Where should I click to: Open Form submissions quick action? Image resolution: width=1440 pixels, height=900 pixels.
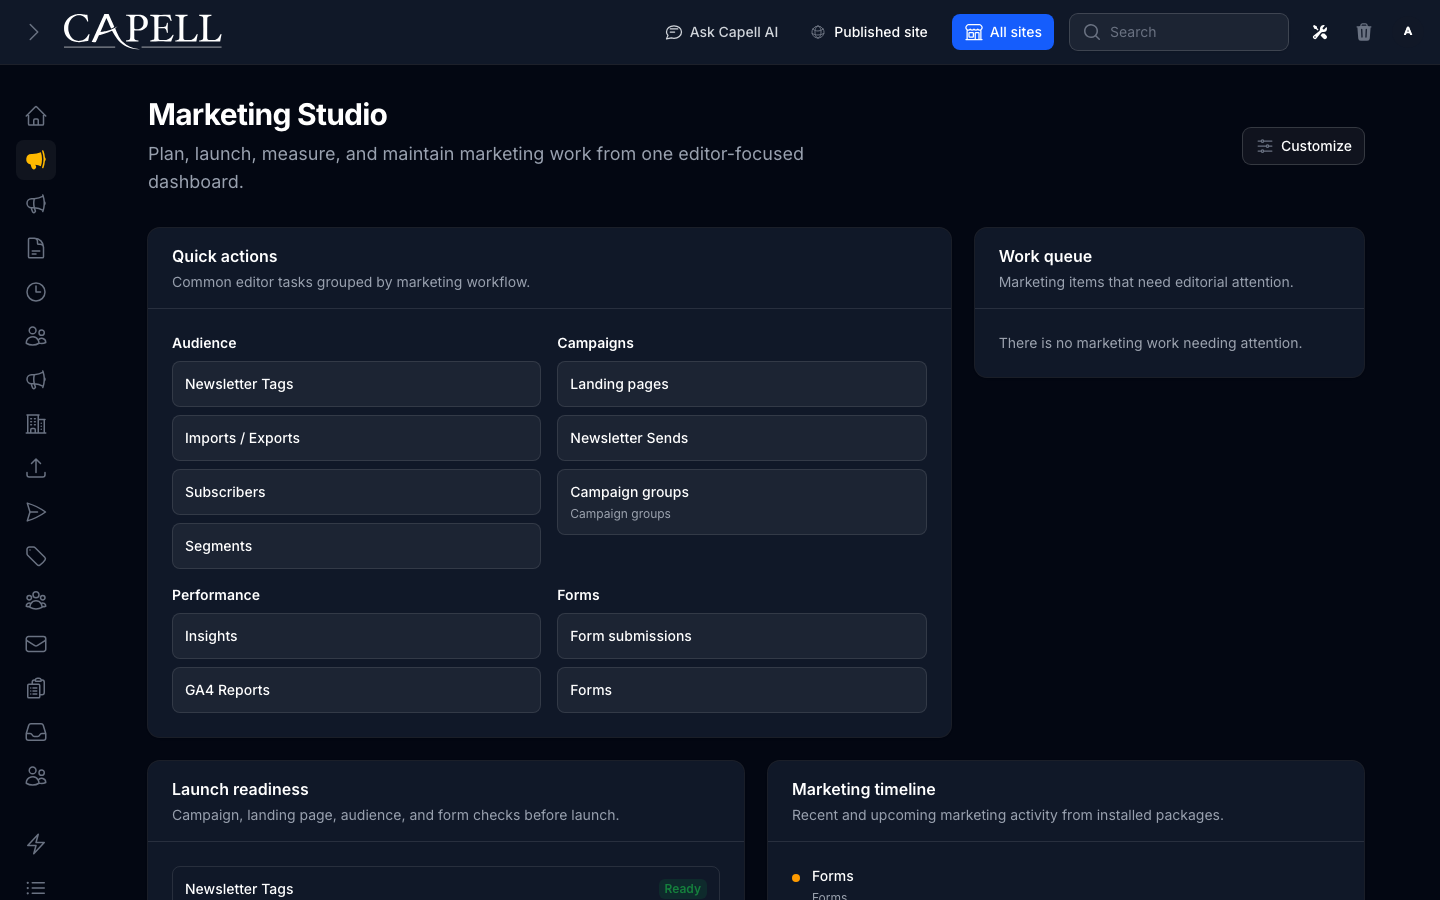click(x=742, y=636)
